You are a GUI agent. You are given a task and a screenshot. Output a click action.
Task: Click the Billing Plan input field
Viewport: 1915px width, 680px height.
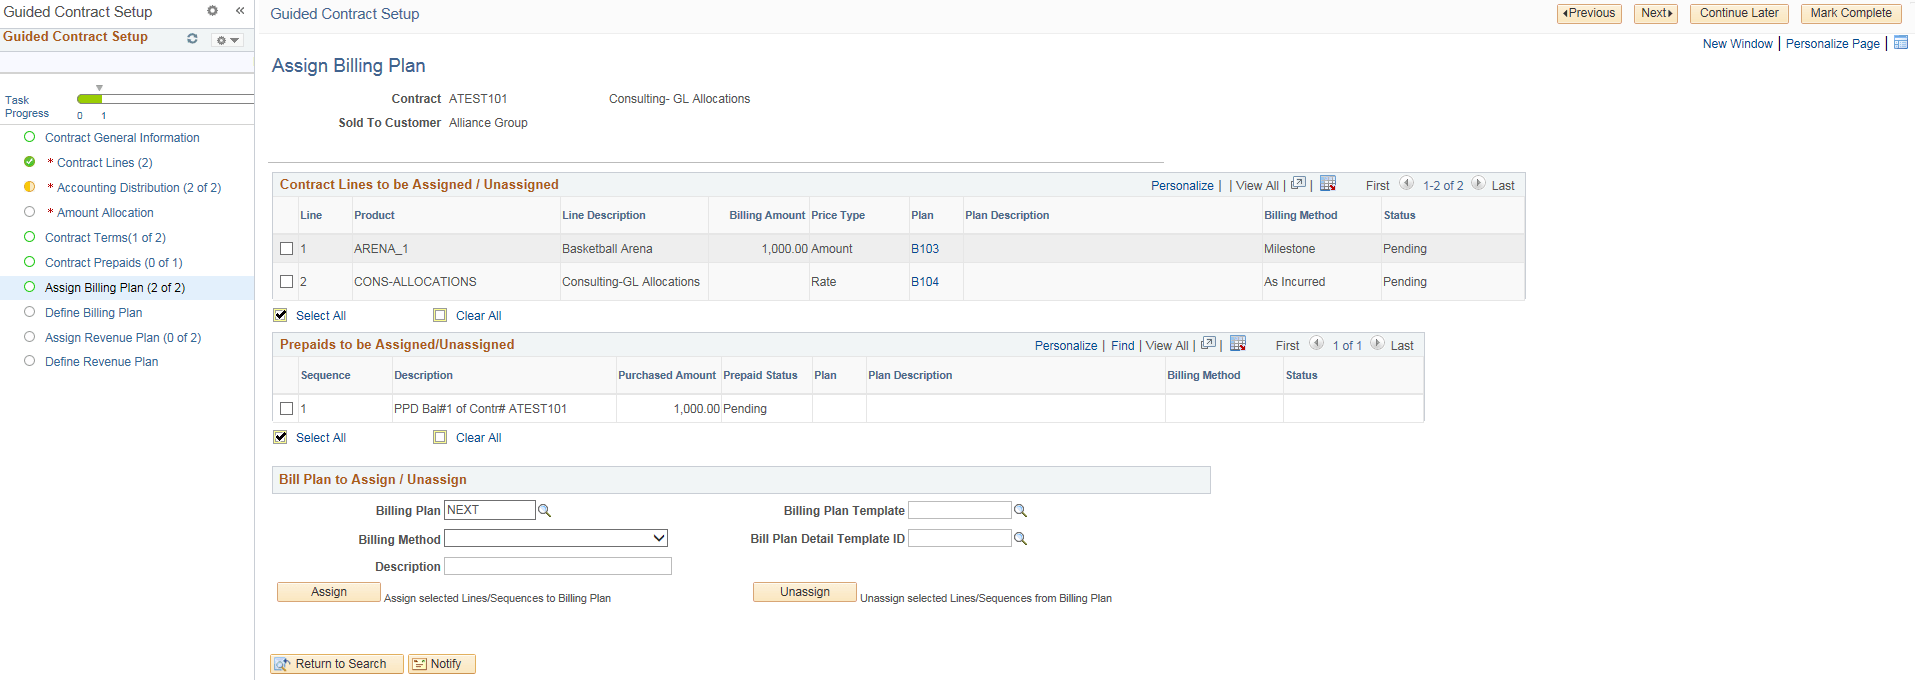pyautogui.click(x=490, y=510)
